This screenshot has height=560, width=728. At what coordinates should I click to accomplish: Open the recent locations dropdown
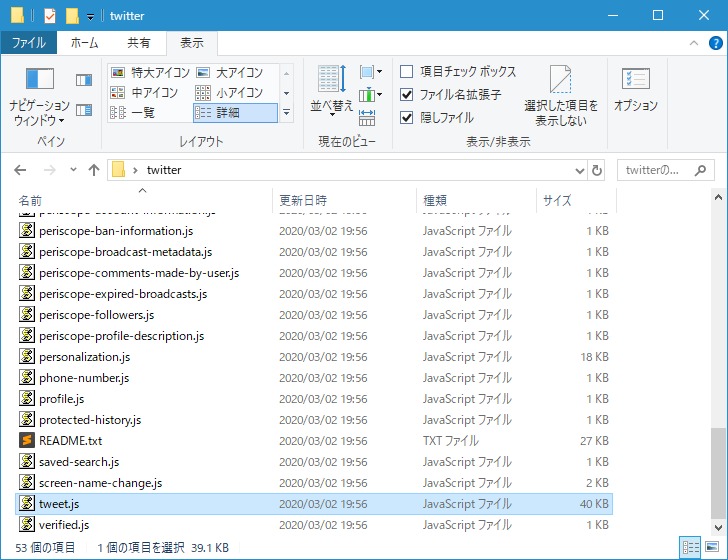tap(73, 170)
